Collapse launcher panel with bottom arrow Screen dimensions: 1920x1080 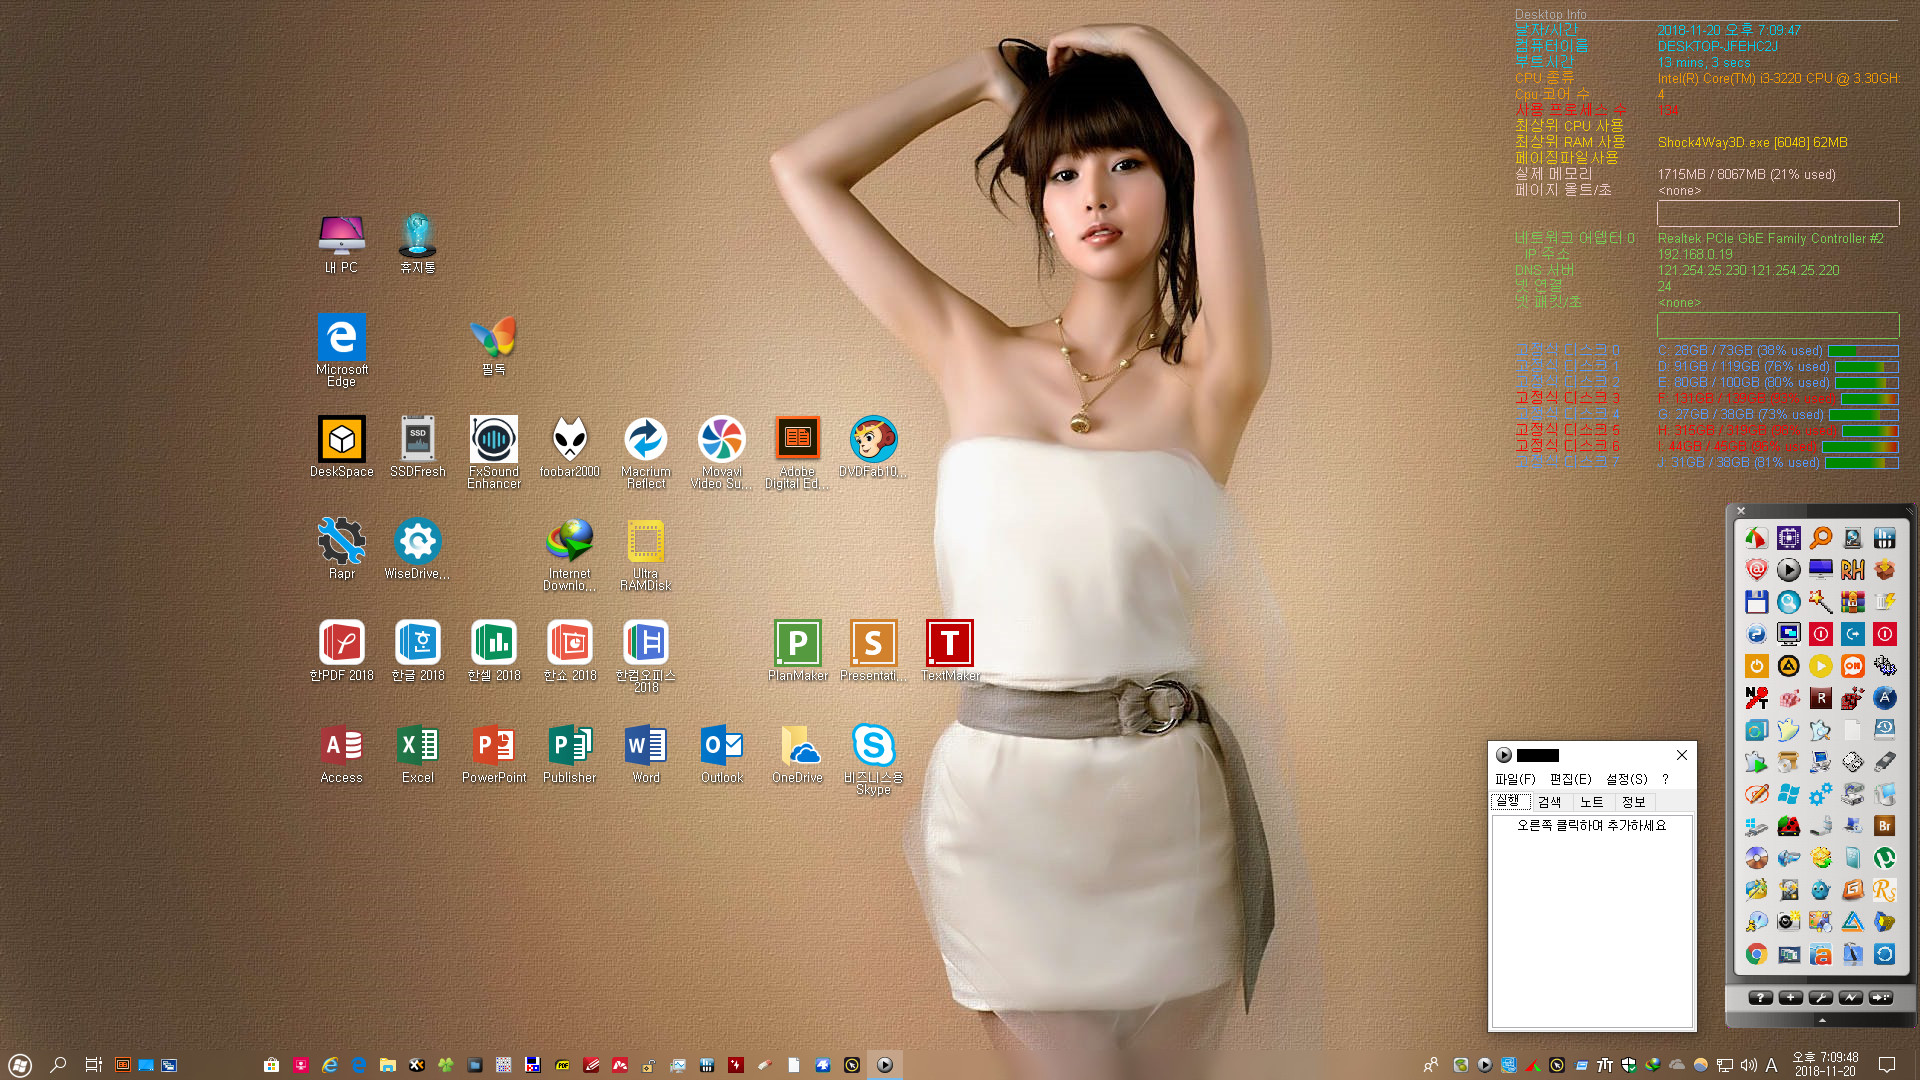coord(1821,1020)
